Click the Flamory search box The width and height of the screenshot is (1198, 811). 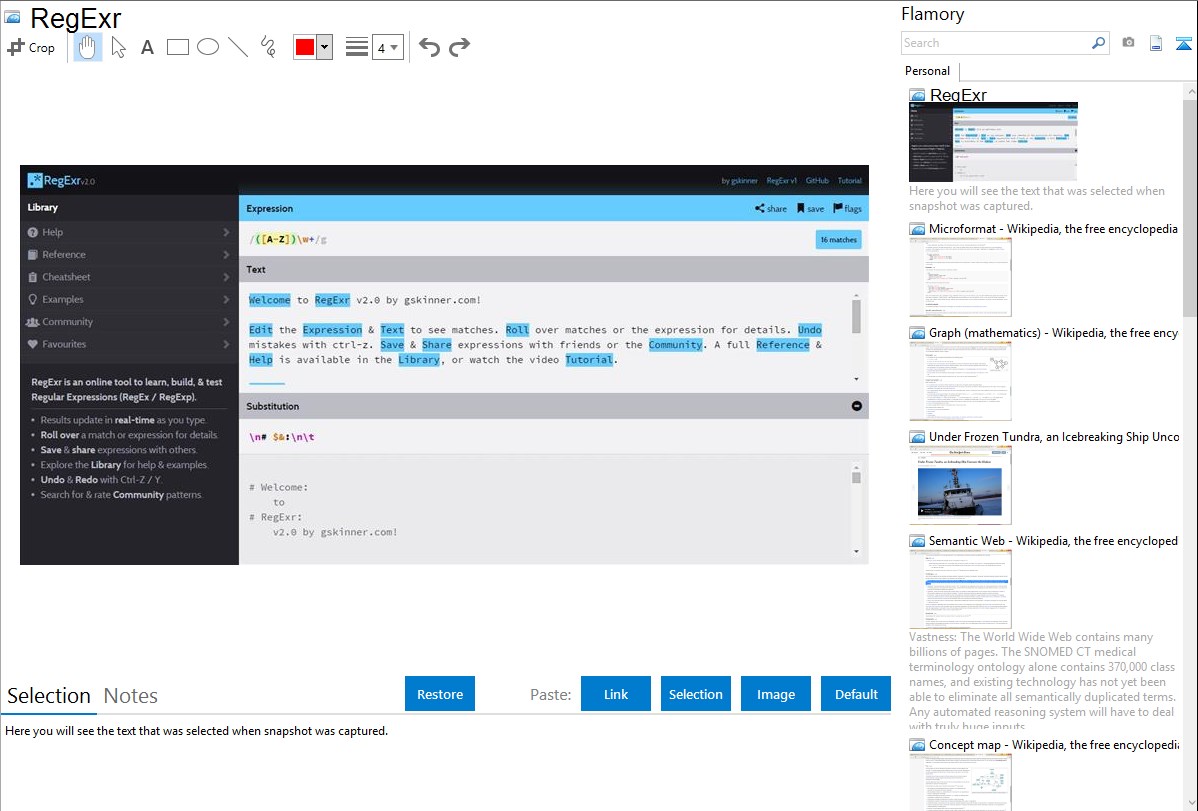[x=996, y=43]
